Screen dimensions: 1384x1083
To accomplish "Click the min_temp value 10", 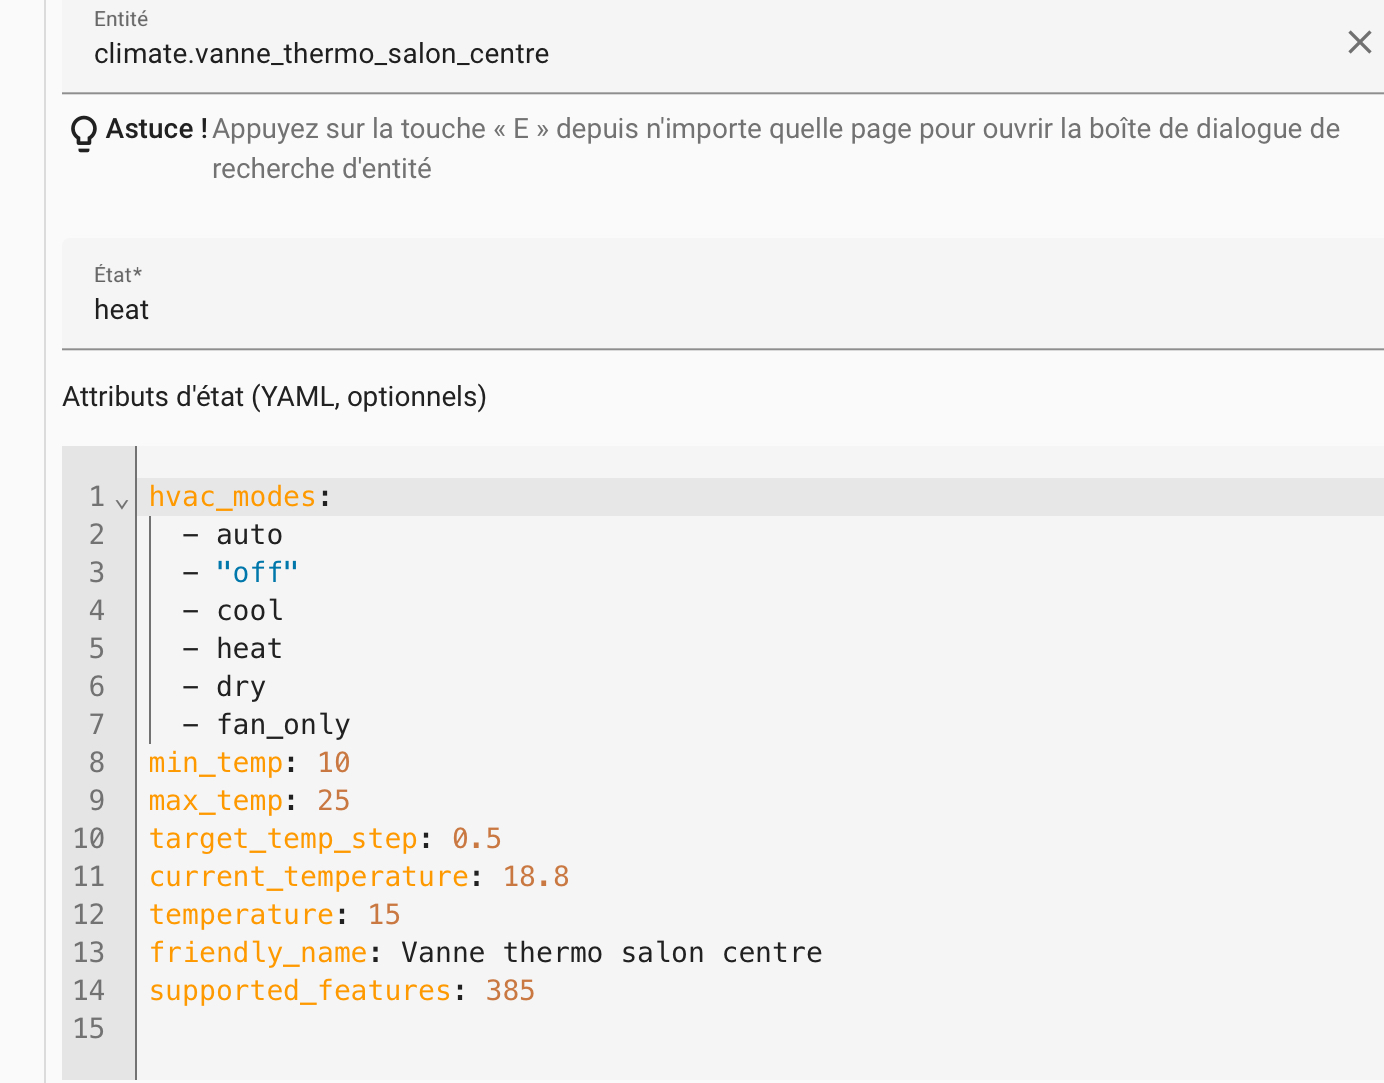I will [x=333, y=763].
